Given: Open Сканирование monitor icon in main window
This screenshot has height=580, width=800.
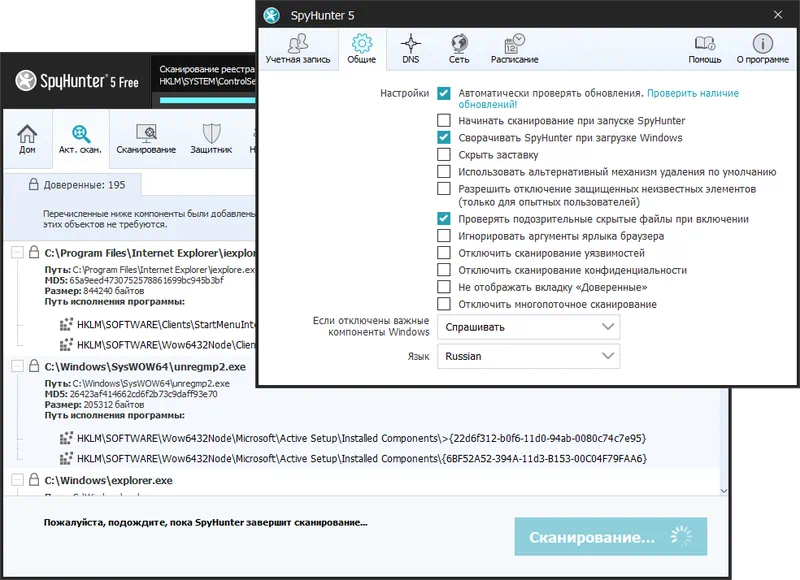Looking at the screenshot, I should point(146,139).
